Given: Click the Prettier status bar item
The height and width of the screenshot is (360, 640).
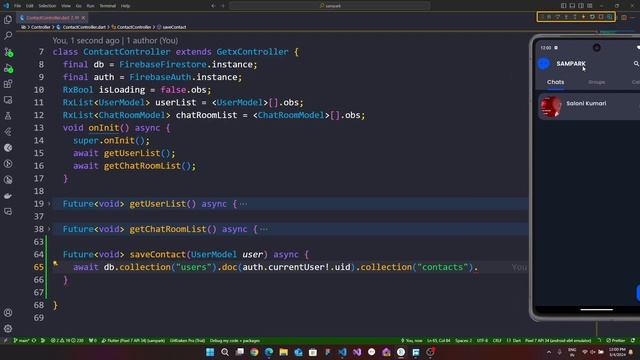Looking at the screenshot, I should click(x=616, y=340).
